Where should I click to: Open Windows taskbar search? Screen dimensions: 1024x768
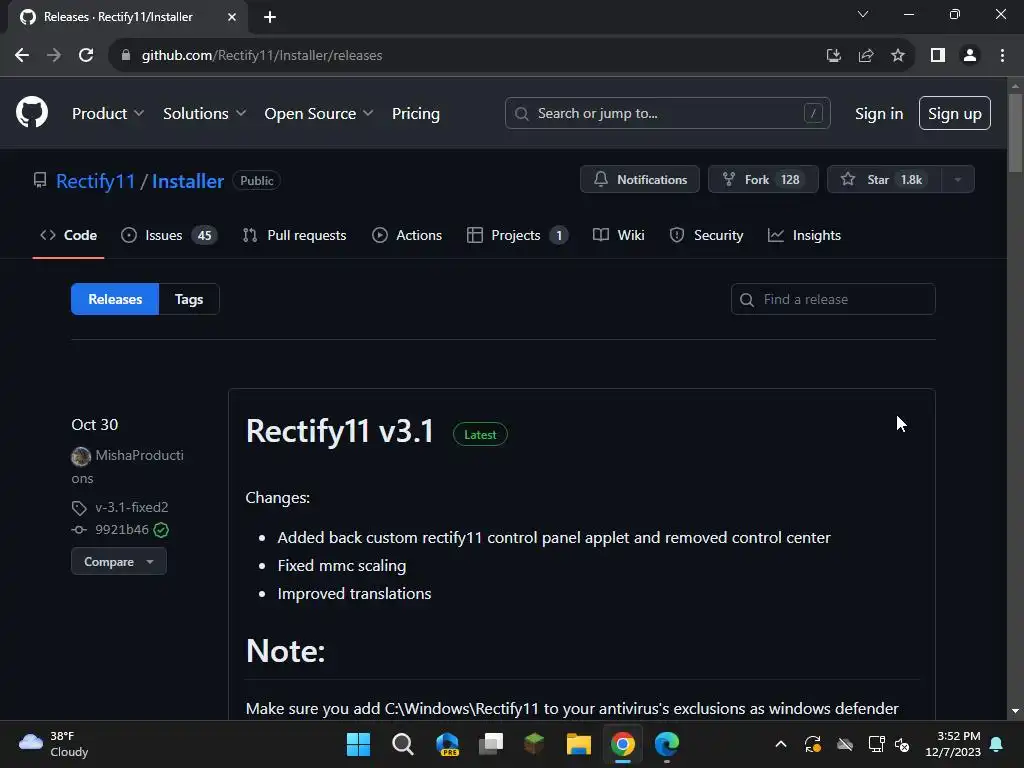pyautogui.click(x=402, y=744)
